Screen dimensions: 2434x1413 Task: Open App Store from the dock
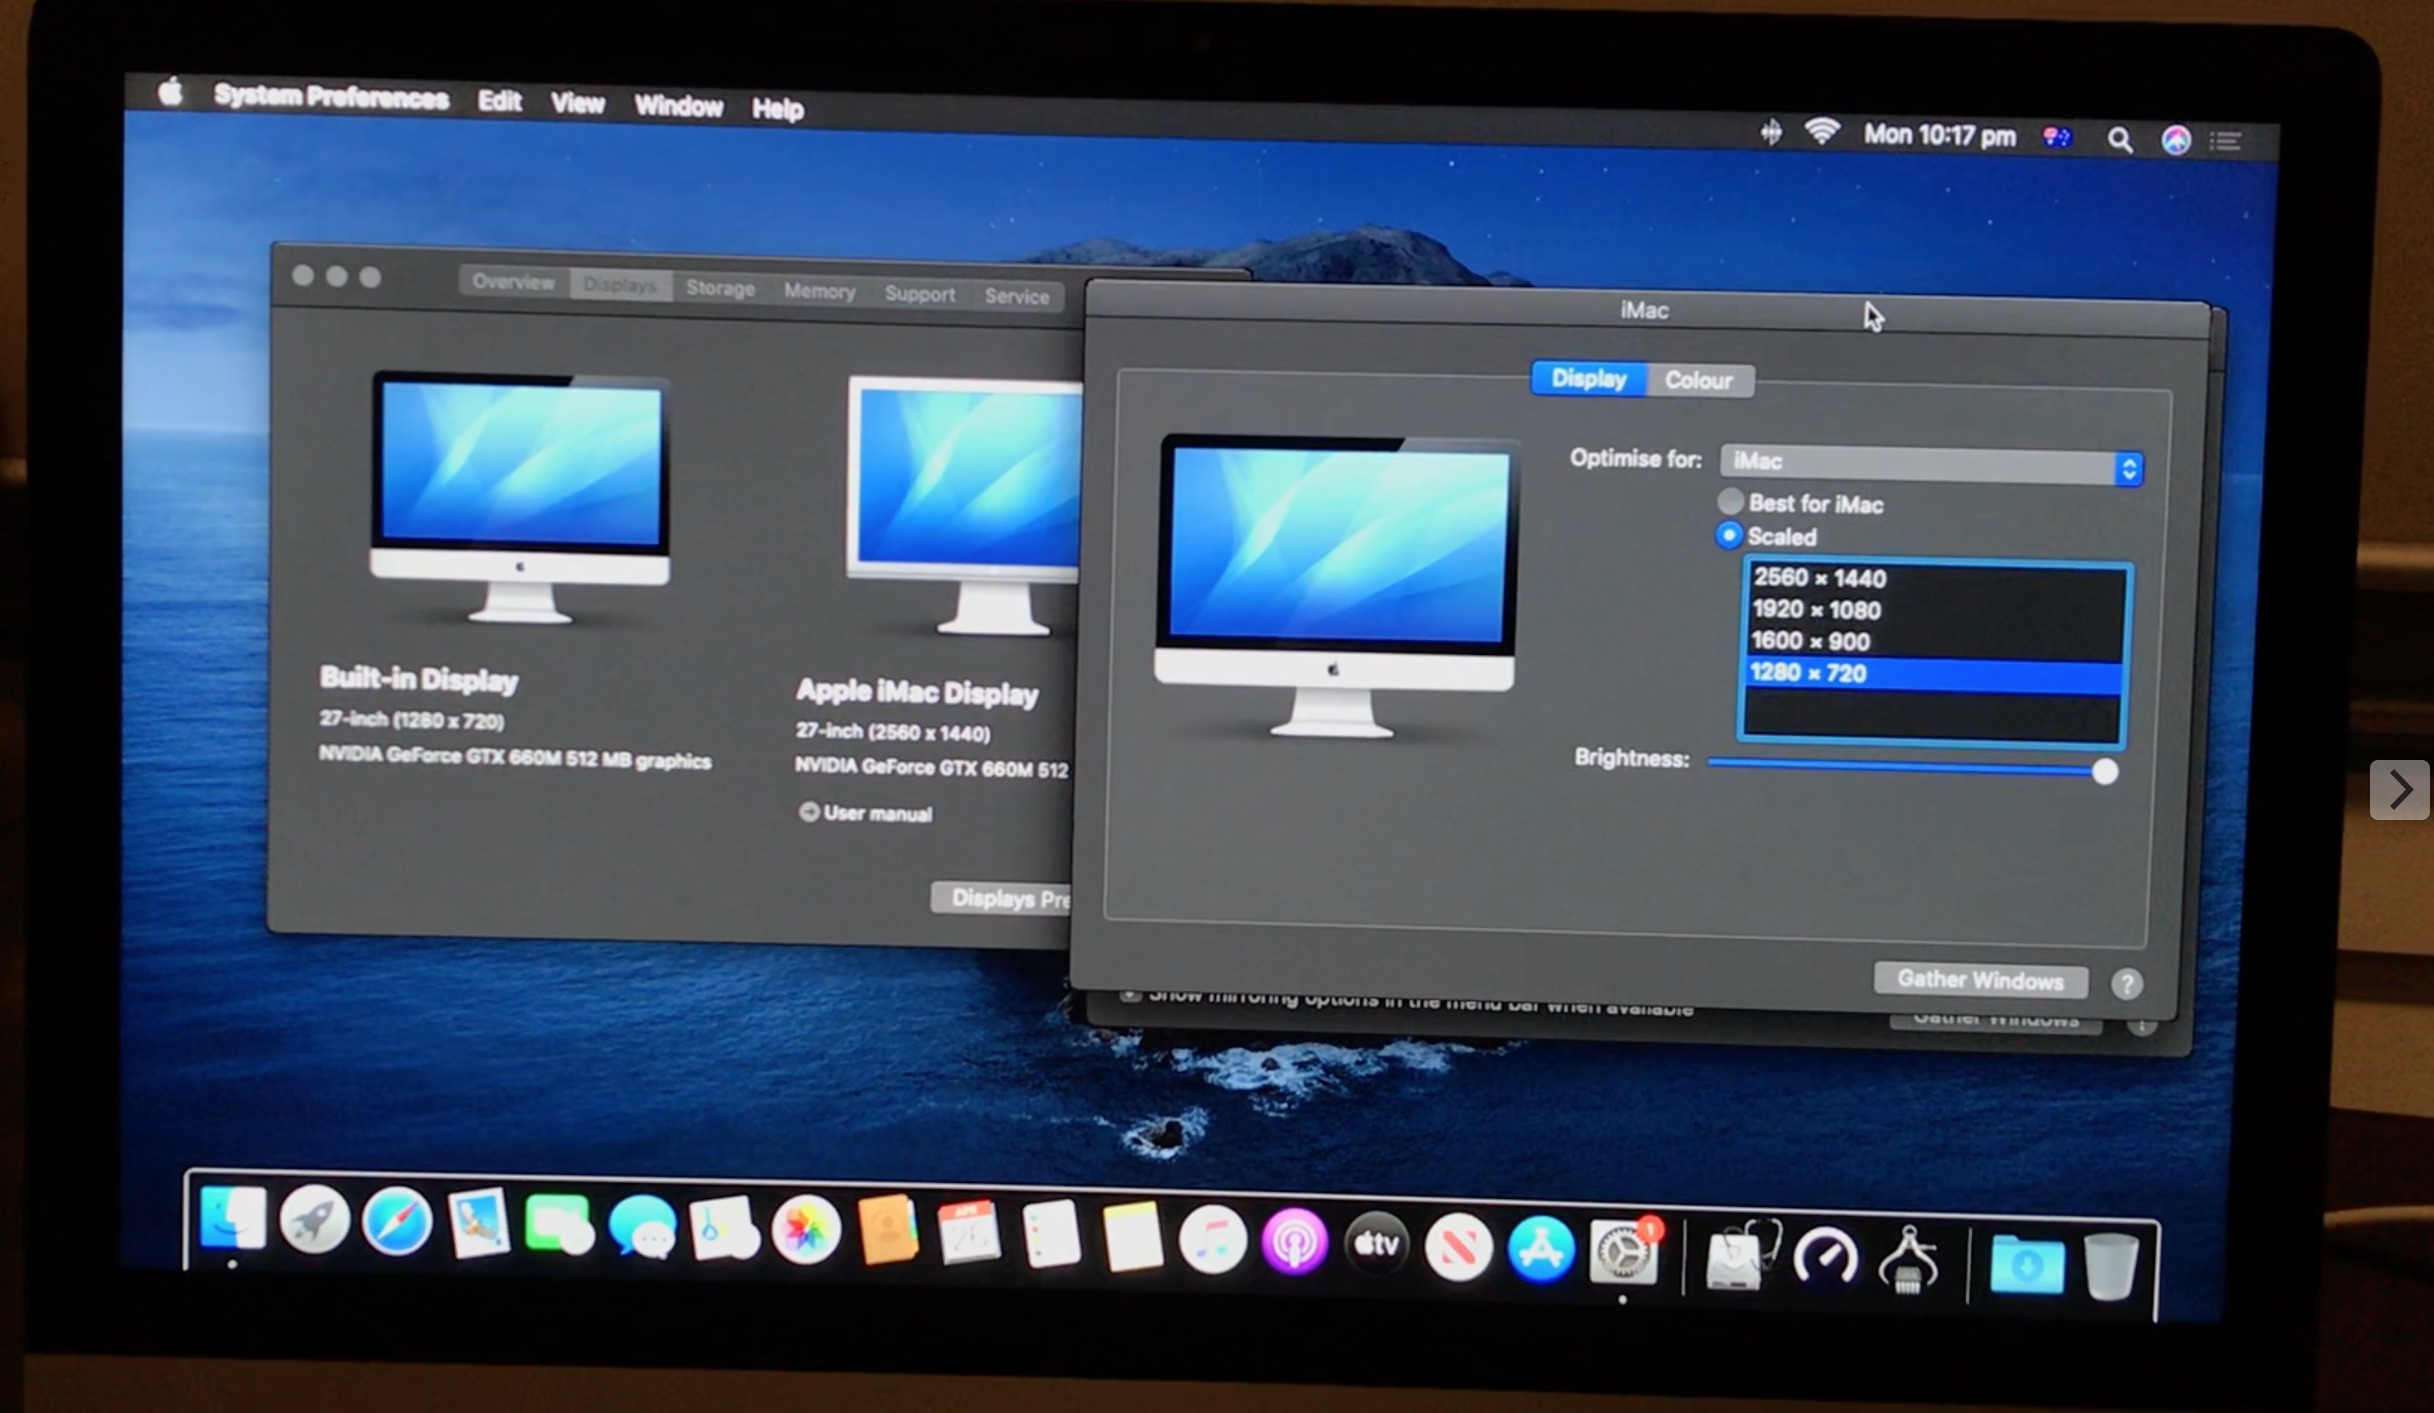1541,1248
